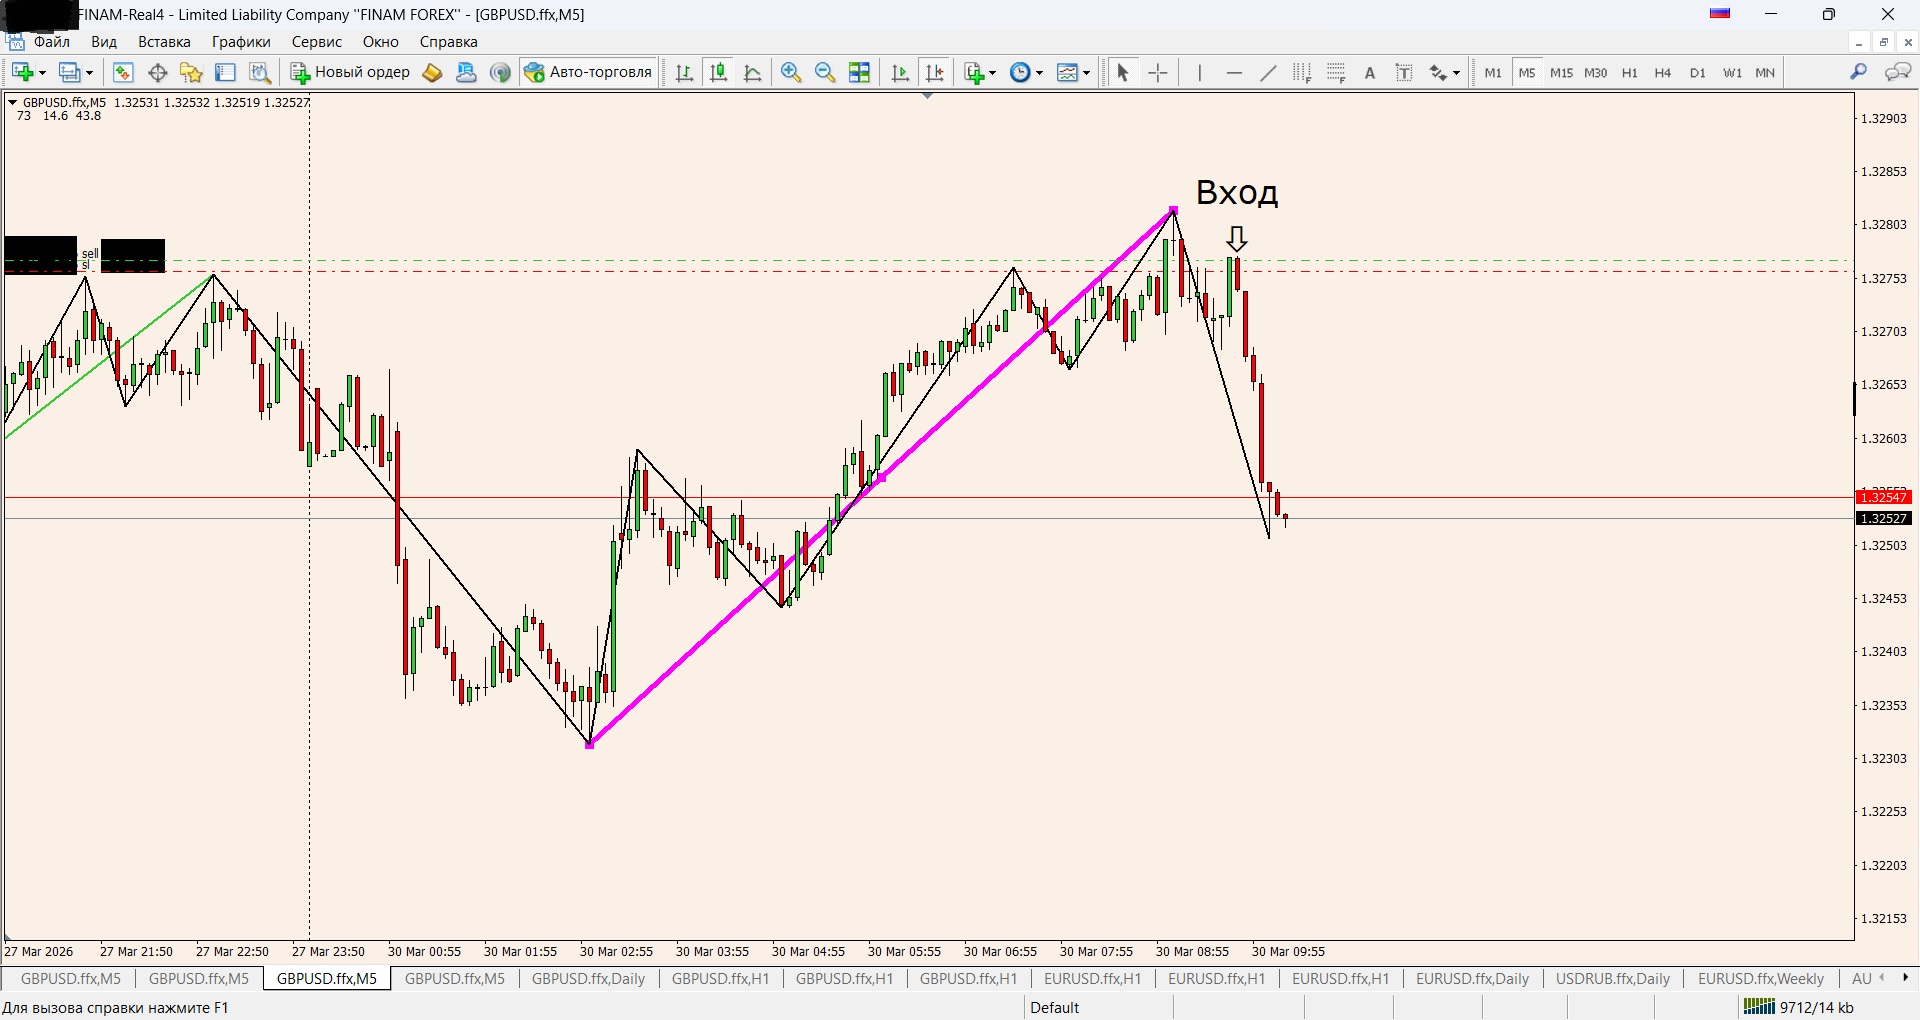Toggle Авто-торговля on or off
This screenshot has width=1920, height=1020.
[x=589, y=72]
